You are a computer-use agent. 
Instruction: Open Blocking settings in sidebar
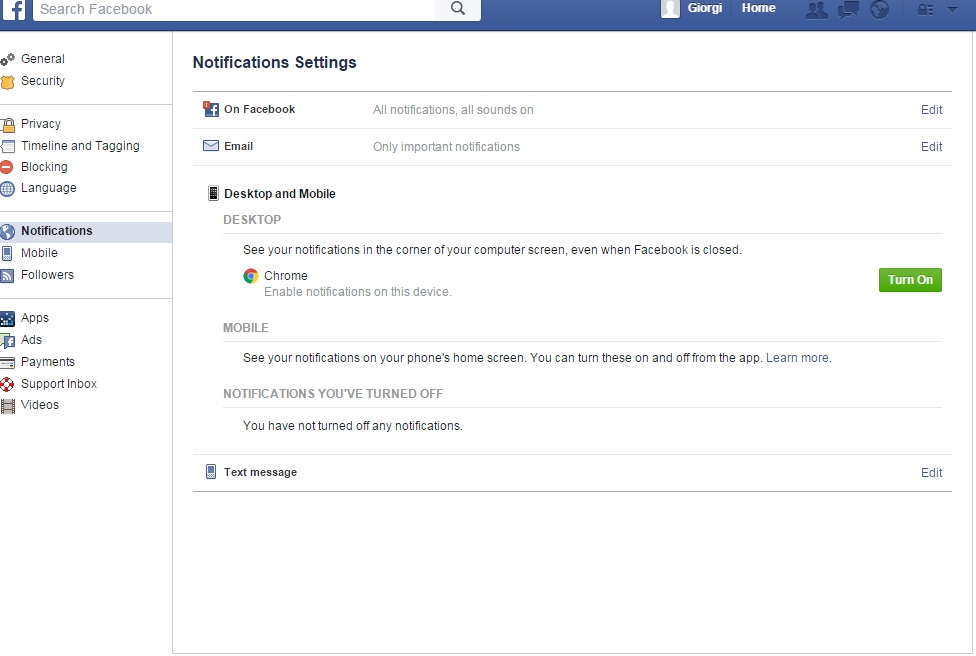tap(44, 167)
